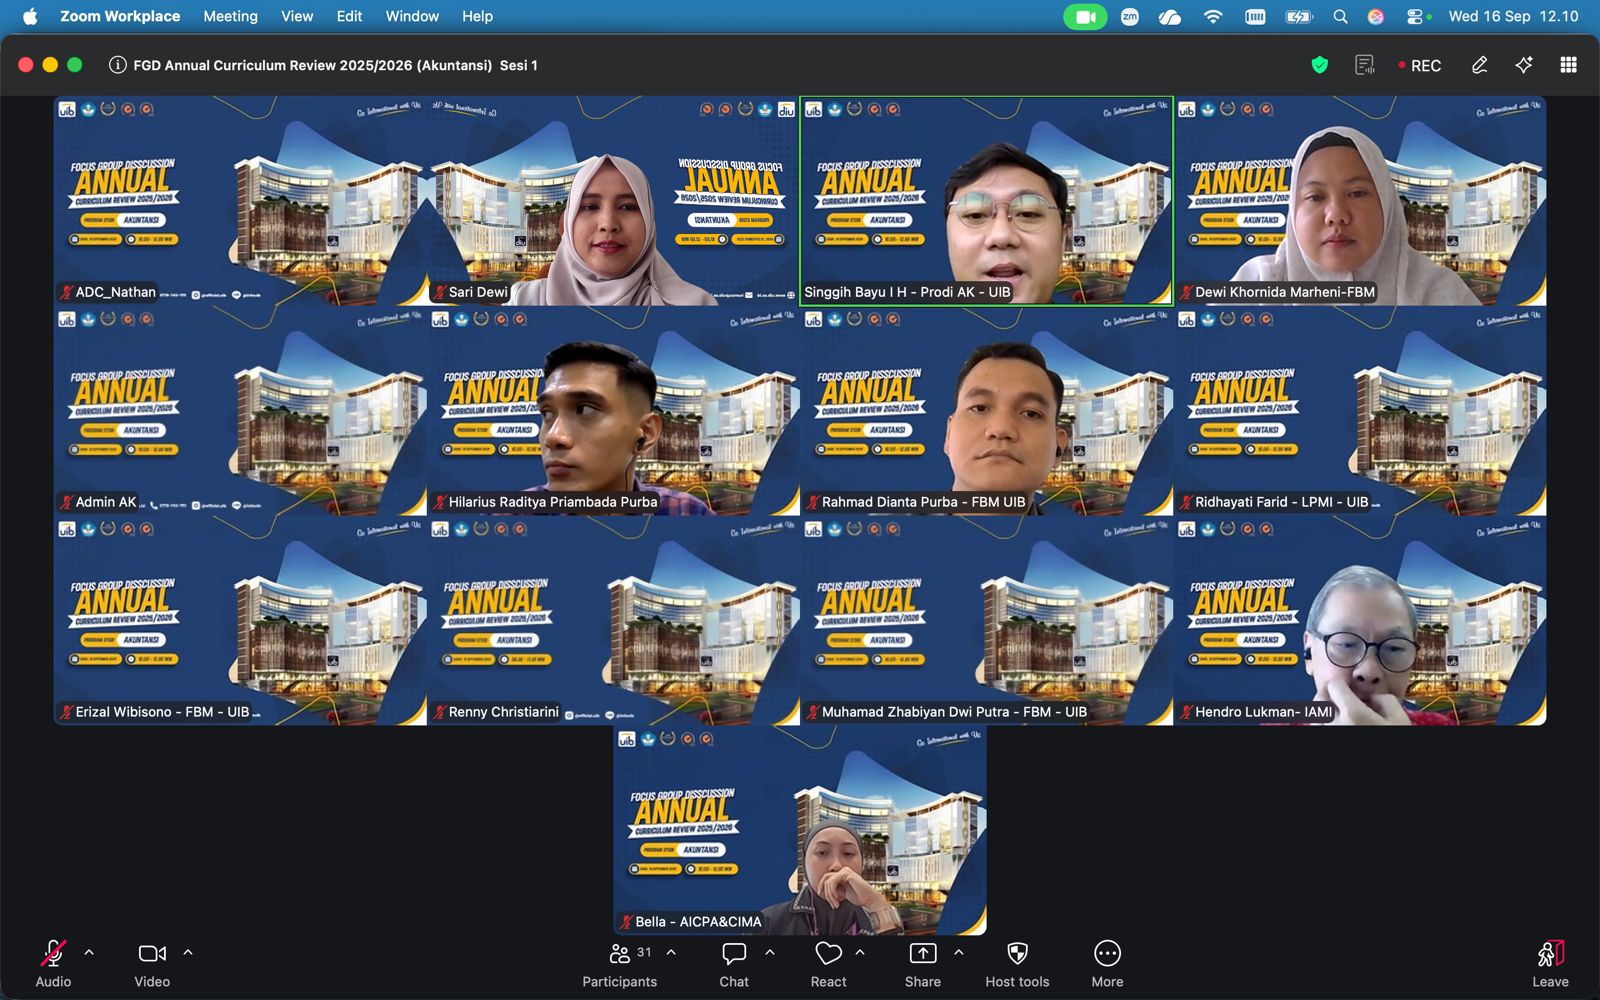Viewport: 1600px width, 1000px height.
Task: Open the View menu in menu bar
Action: pos(297,16)
